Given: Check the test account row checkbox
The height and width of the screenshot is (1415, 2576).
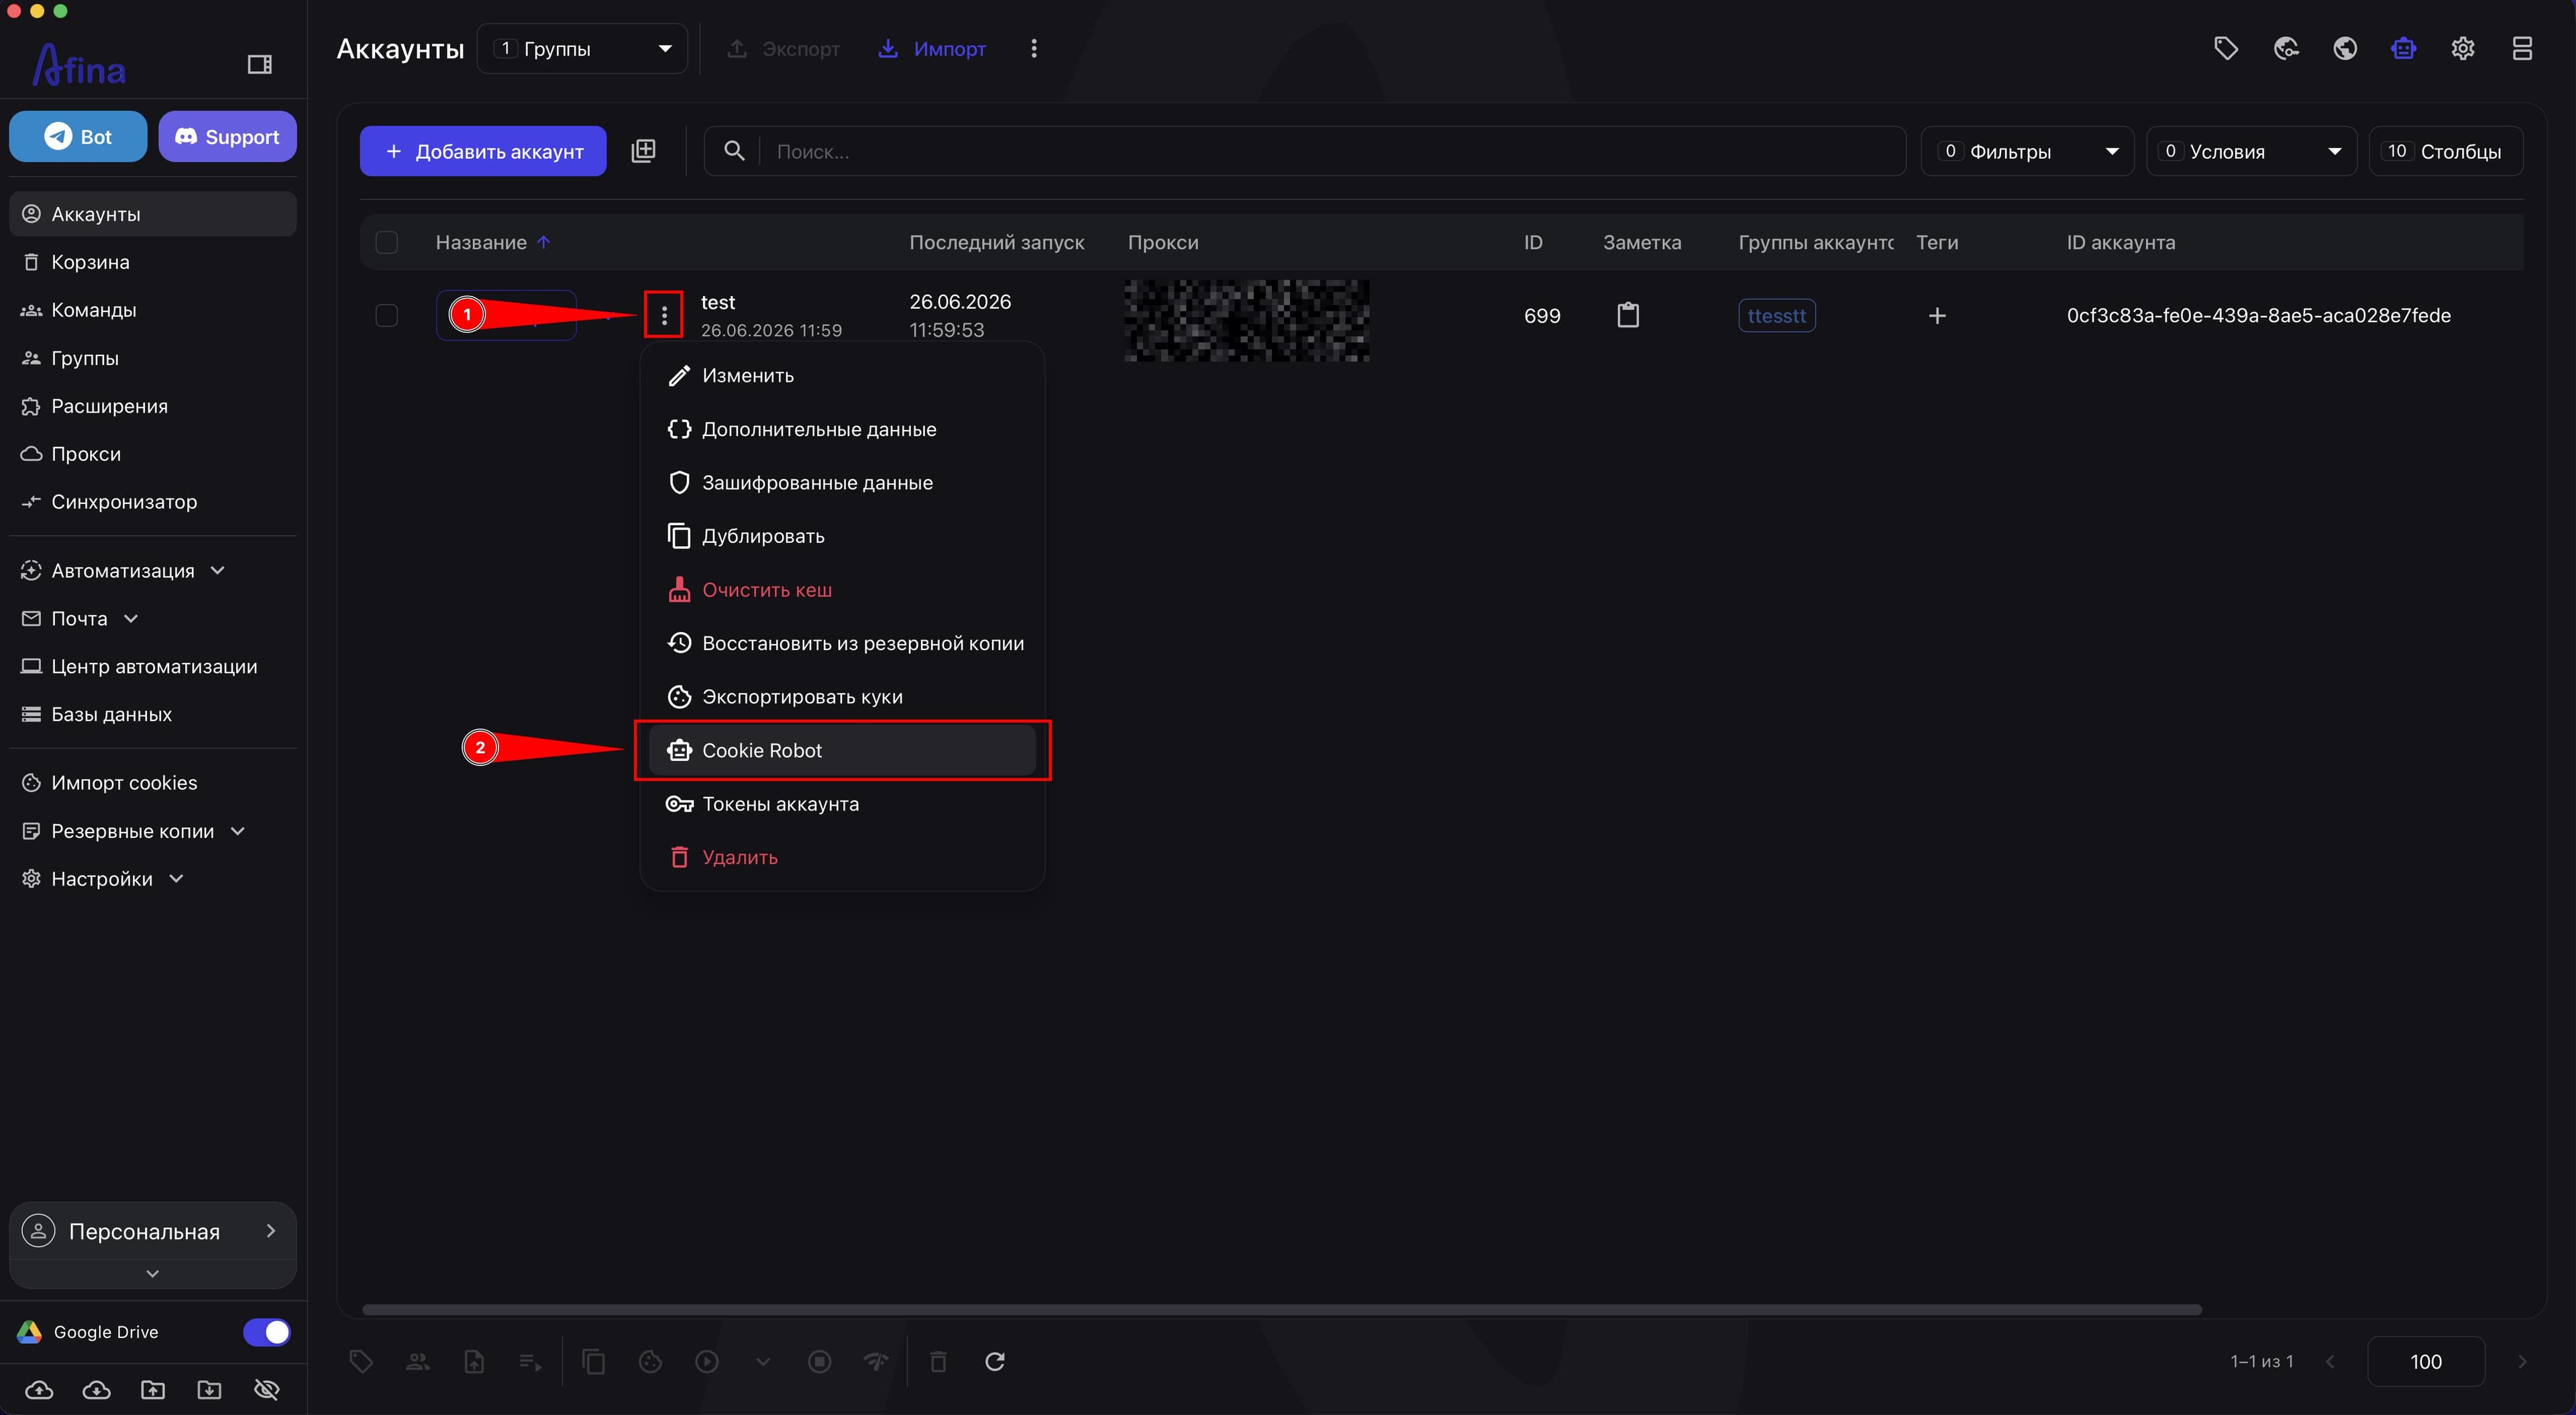Looking at the screenshot, I should 386,315.
